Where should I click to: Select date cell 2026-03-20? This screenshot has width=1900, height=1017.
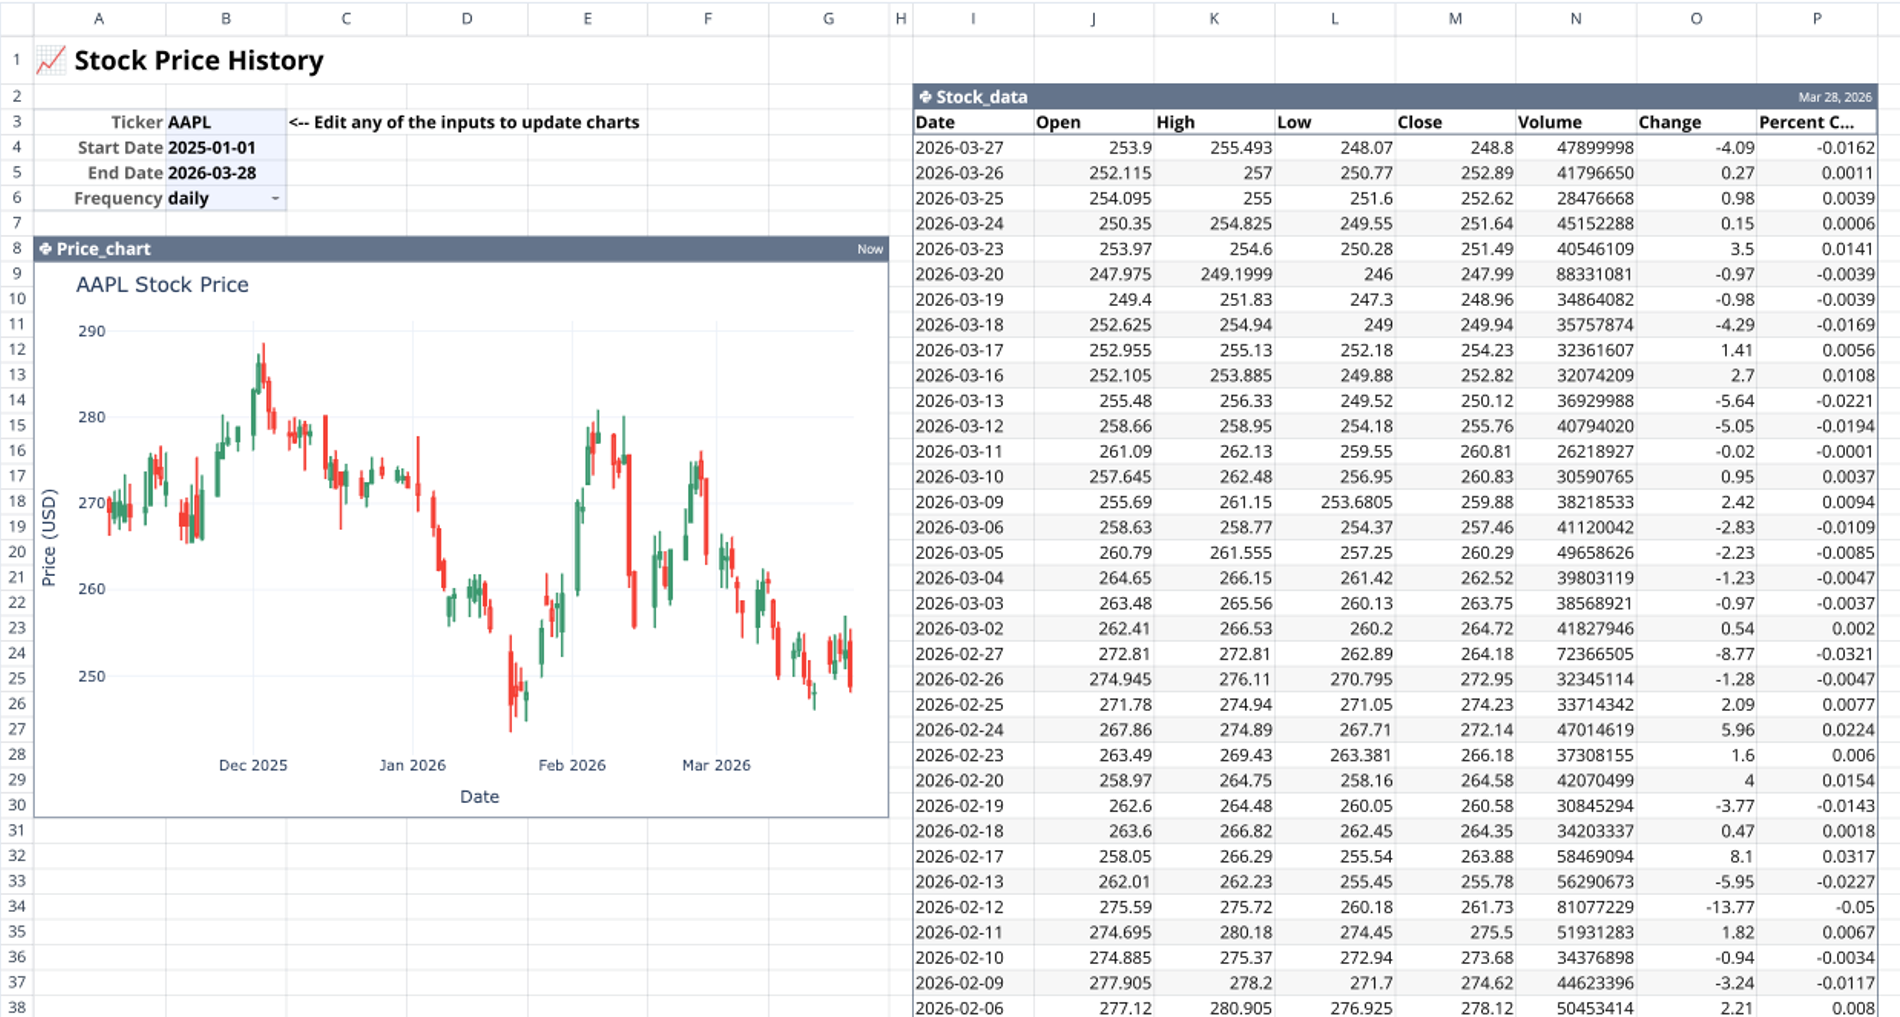[x=973, y=274]
